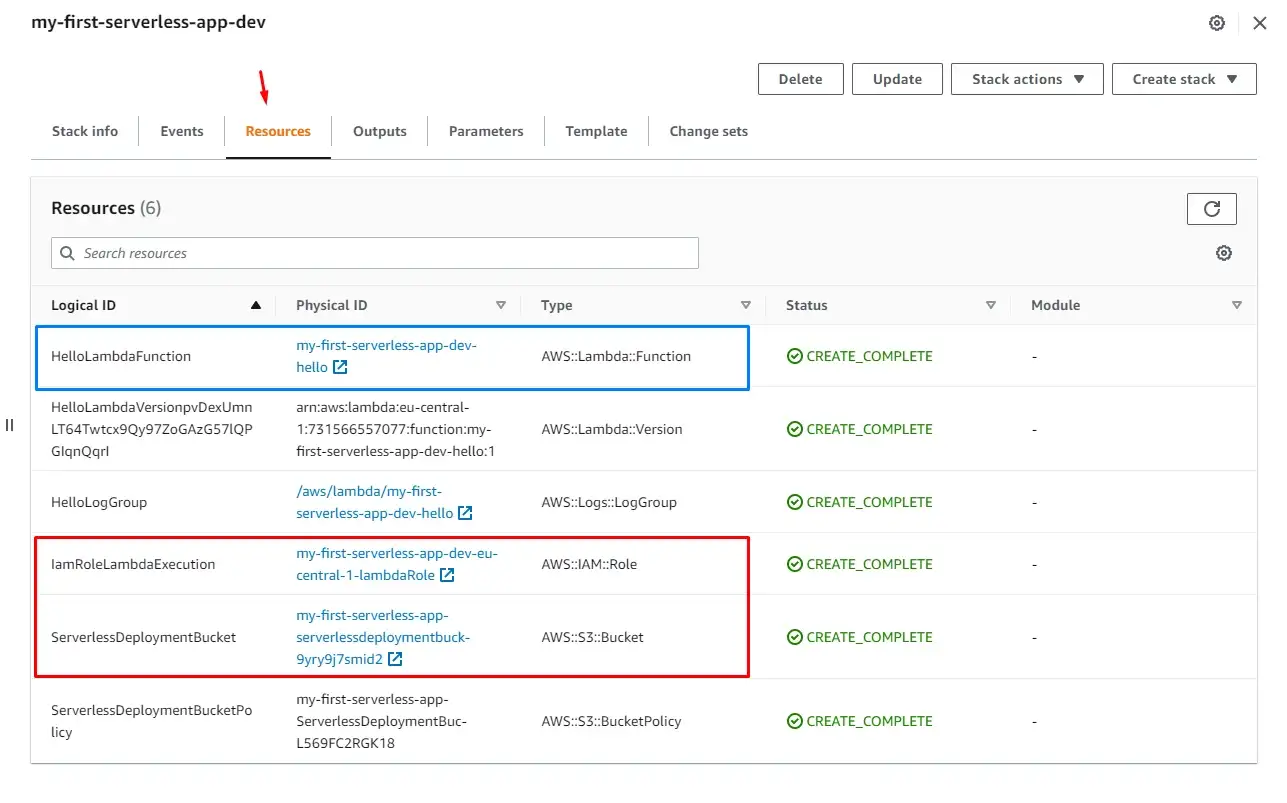The image size is (1287, 803).
Task: Open resources table preferences gear icon
Action: (x=1223, y=253)
